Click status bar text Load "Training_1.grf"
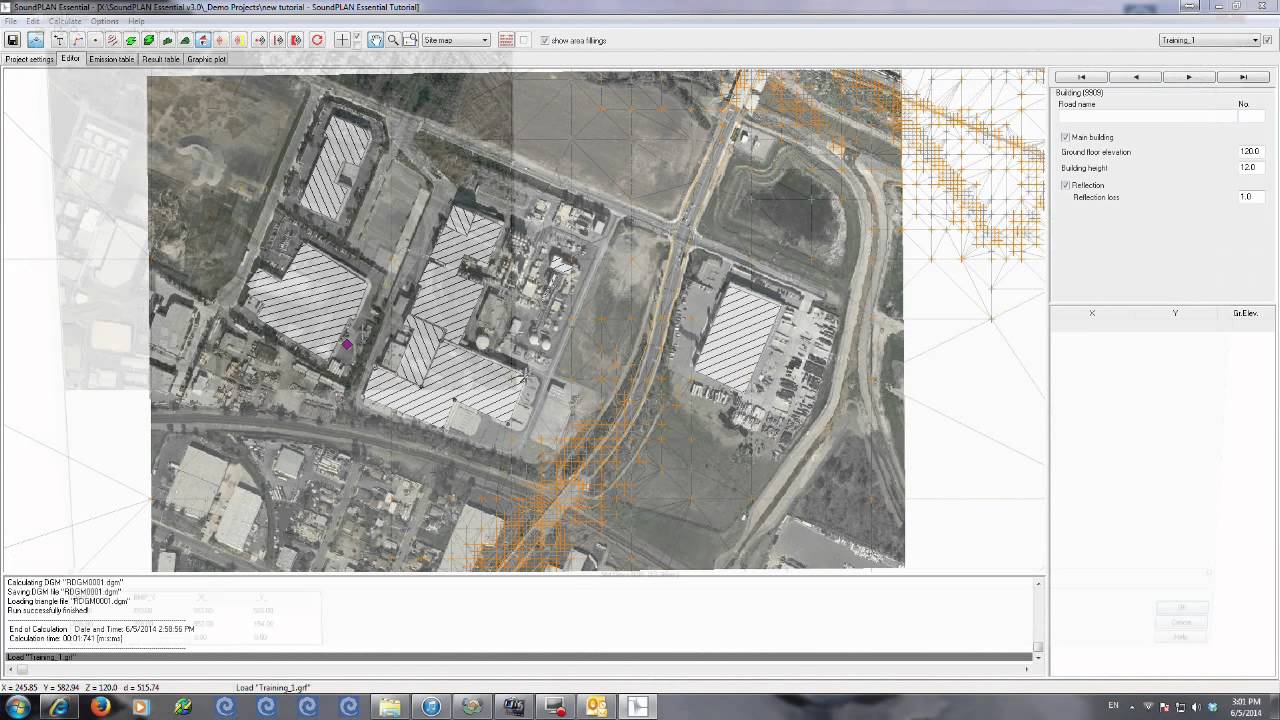 click(x=273, y=688)
